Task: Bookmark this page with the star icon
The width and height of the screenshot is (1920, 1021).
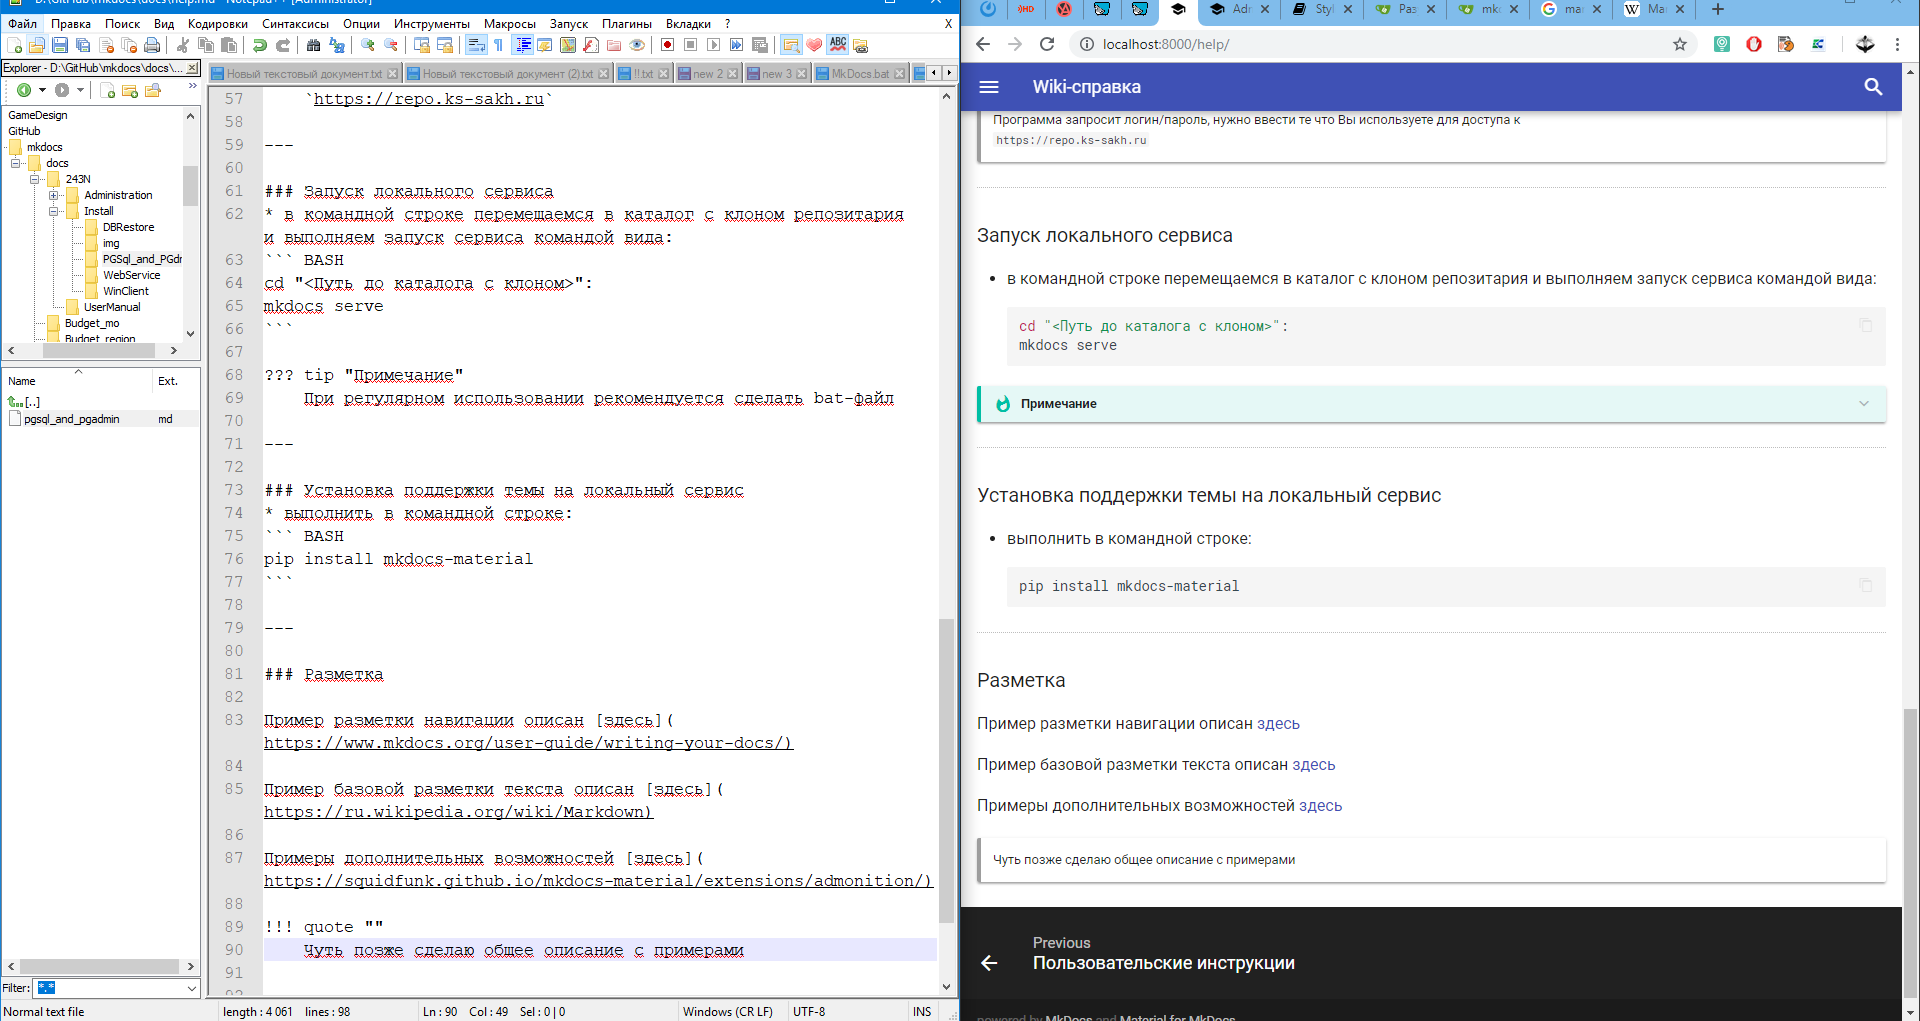Action: pos(1679,44)
